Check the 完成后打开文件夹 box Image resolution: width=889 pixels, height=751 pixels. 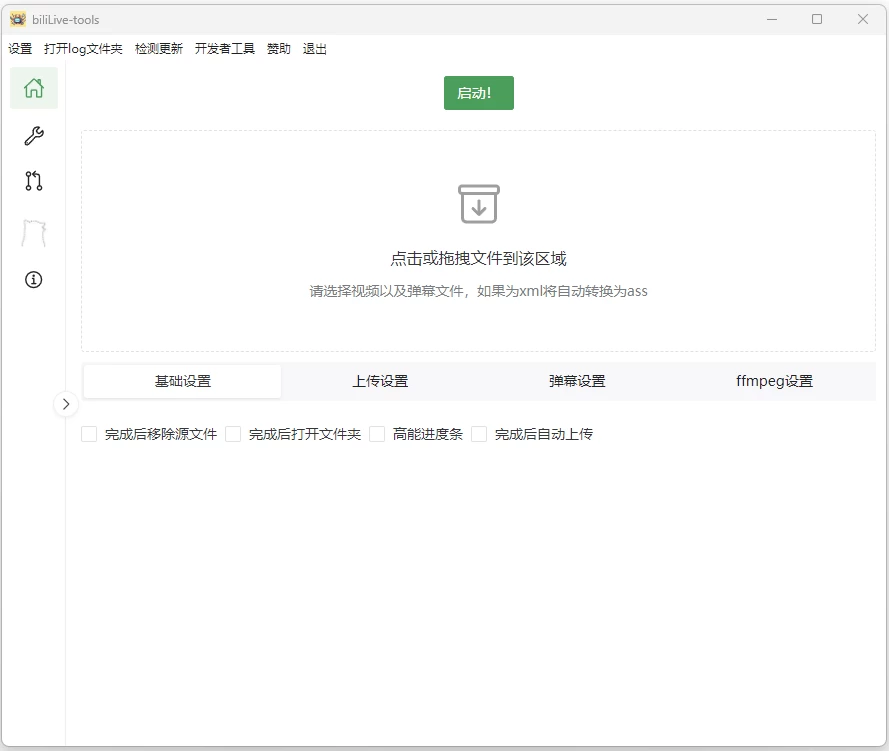[x=232, y=434]
